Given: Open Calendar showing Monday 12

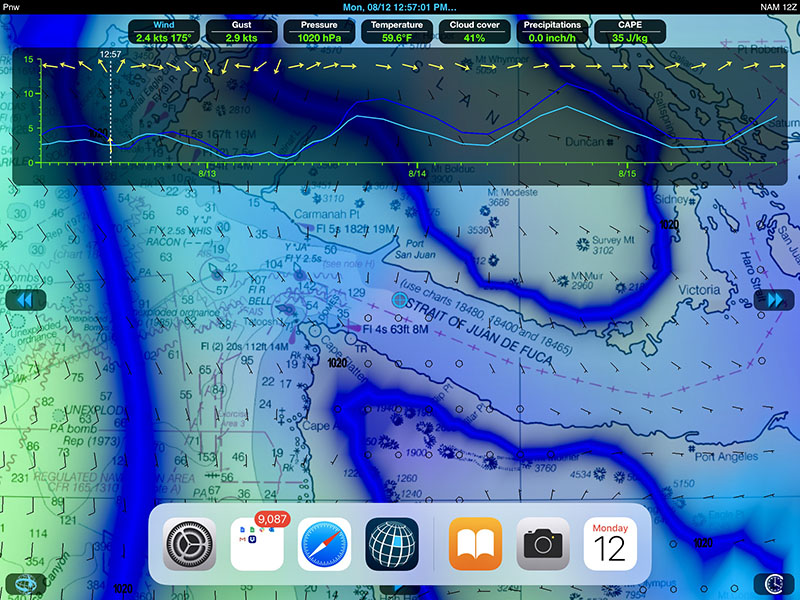Looking at the screenshot, I should tap(610, 544).
